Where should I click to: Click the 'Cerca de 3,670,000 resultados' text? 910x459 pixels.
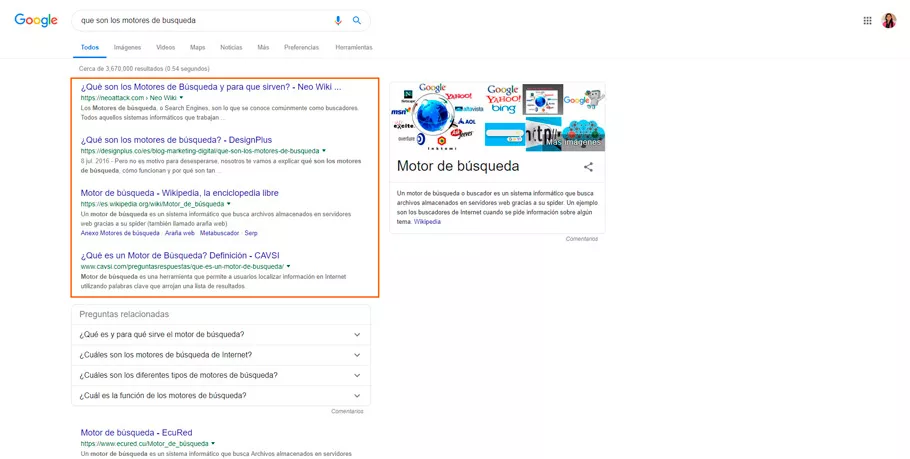[x=144, y=69]
